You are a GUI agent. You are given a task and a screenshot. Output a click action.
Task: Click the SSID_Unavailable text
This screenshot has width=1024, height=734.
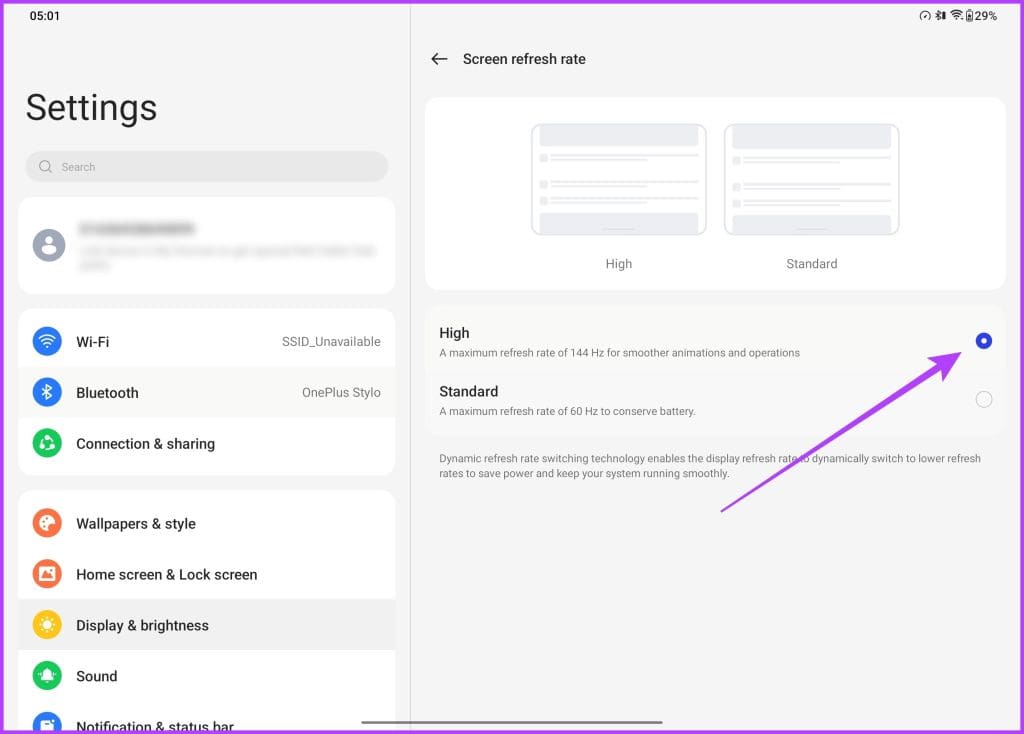click(331, 342)
